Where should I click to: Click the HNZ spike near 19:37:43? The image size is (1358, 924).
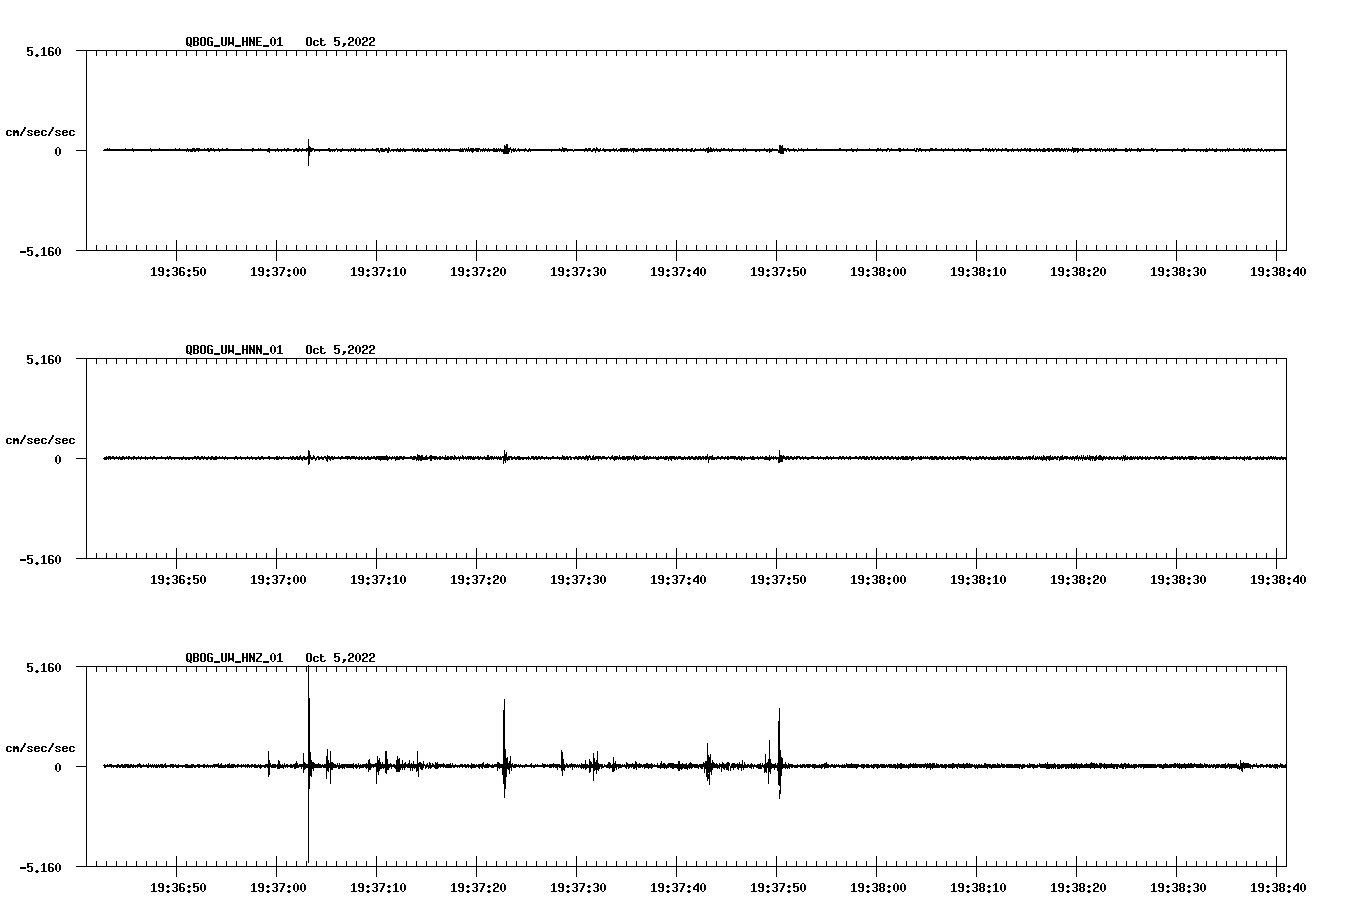(708, 763)
